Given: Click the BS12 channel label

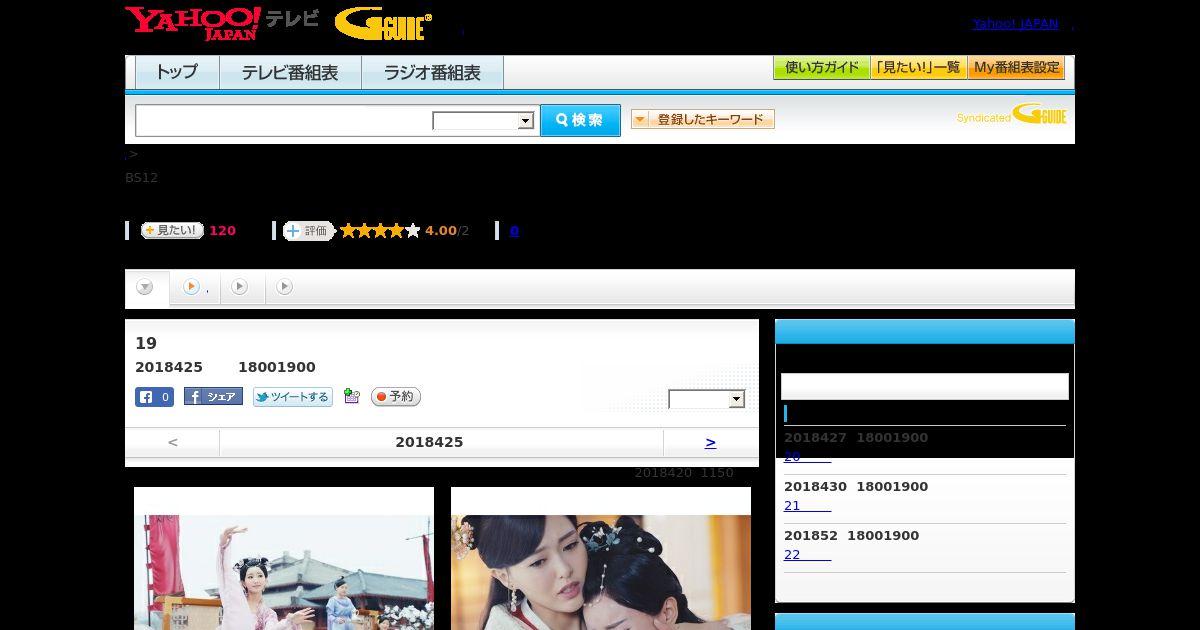Looking at the screenshot, I should point(141,178).
